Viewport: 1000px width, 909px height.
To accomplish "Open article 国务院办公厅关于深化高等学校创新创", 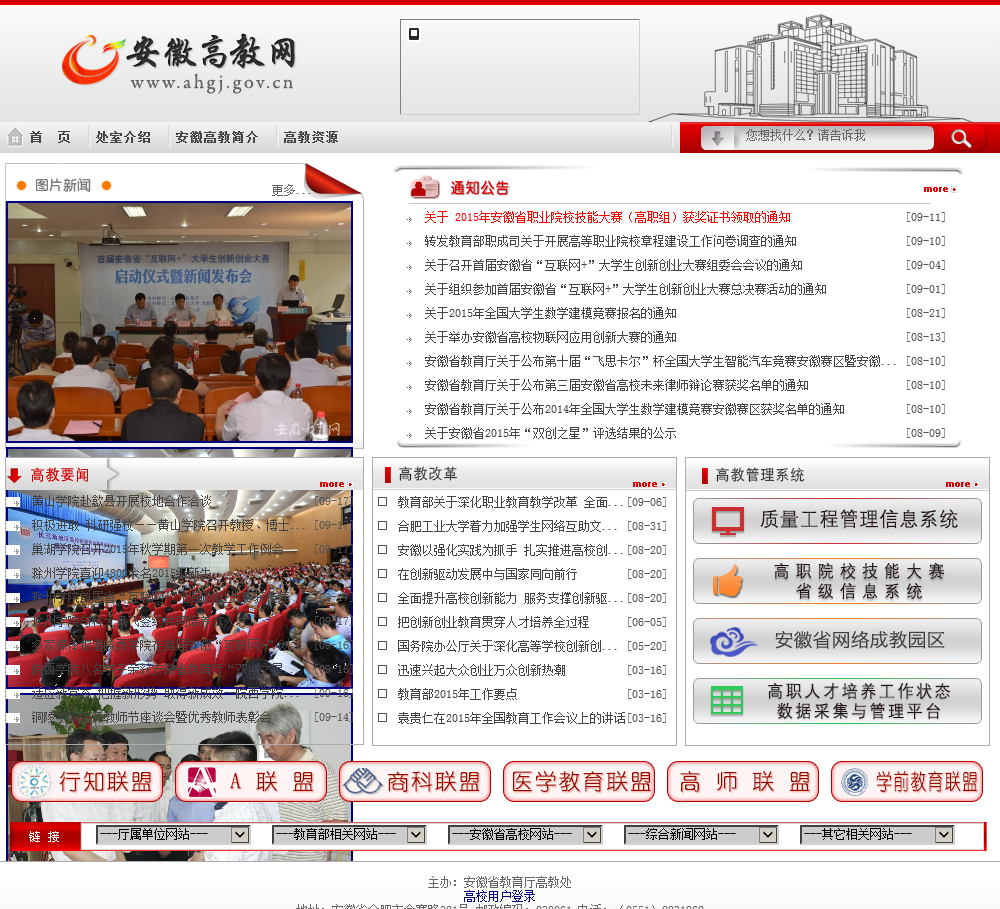I will point(507,646).
